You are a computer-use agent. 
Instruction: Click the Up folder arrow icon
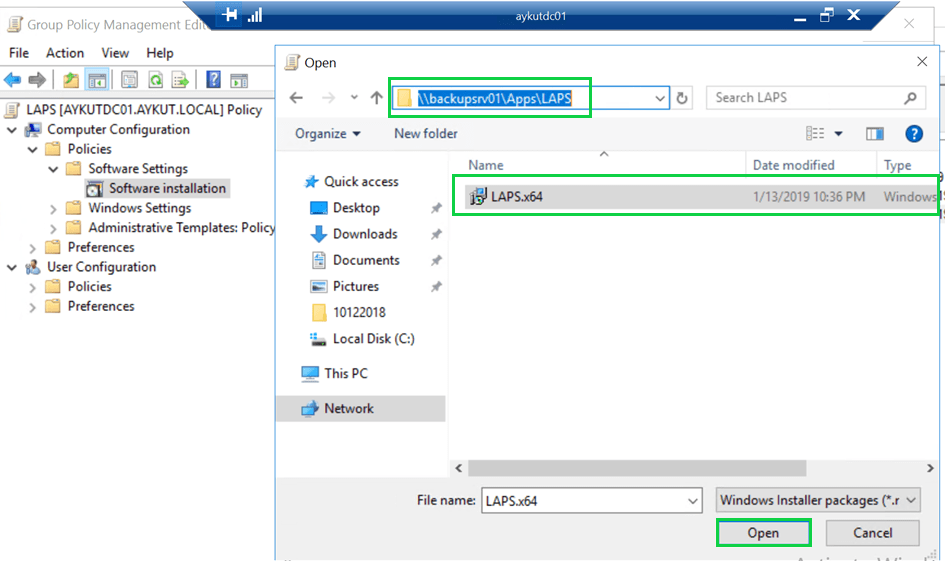[x=376, y=98]
